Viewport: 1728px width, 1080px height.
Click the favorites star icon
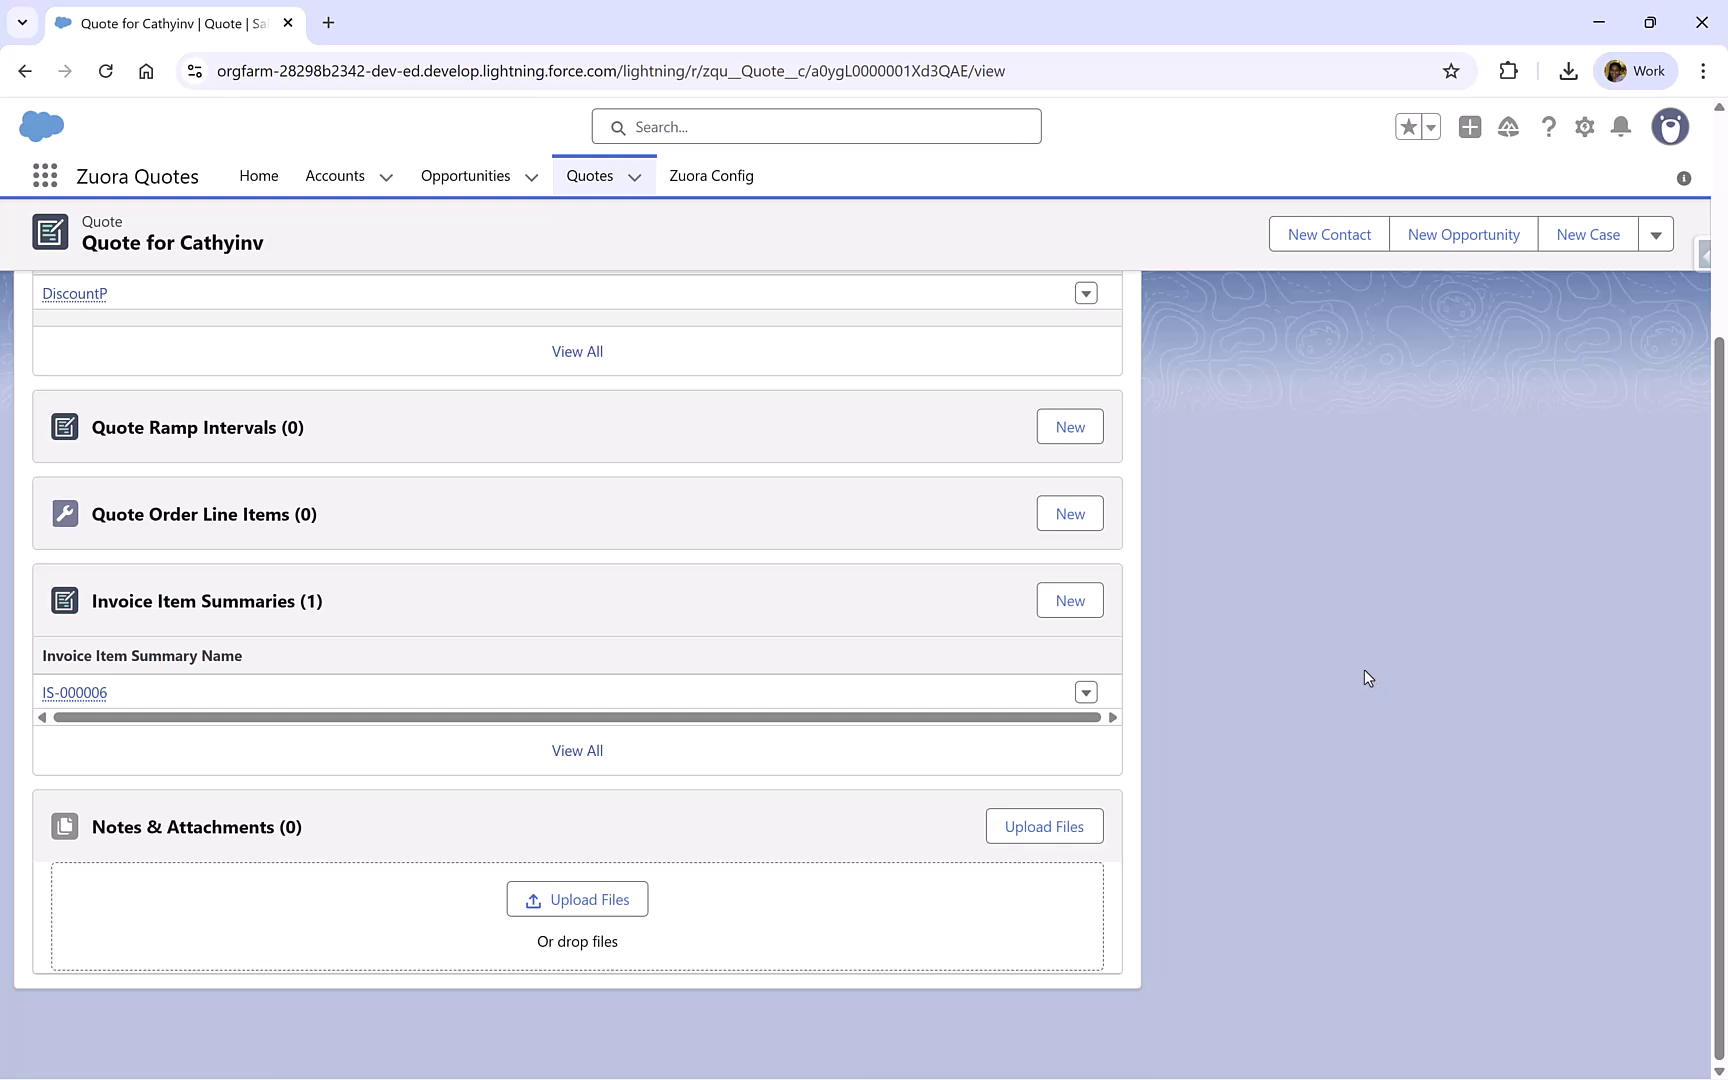[x=1407, y=126]
